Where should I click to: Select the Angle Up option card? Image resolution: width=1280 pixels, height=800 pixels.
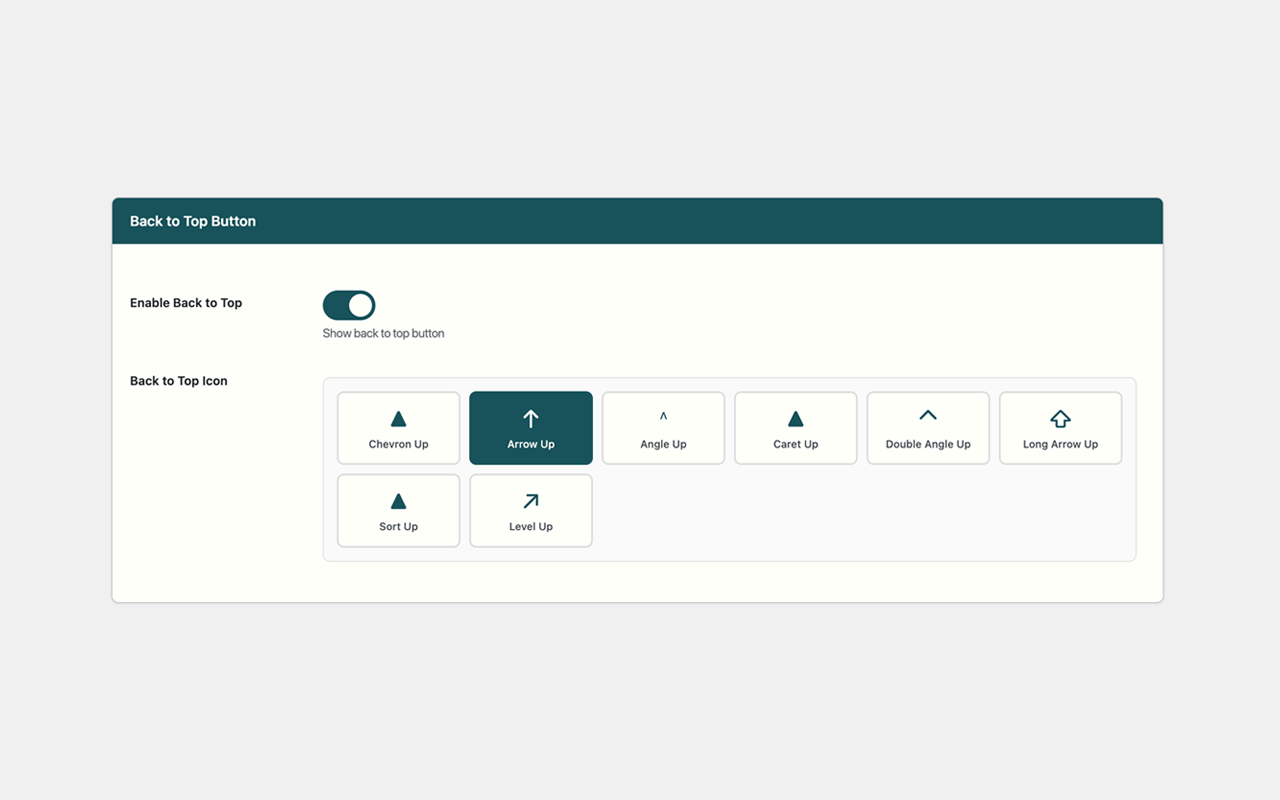(663, 428)
